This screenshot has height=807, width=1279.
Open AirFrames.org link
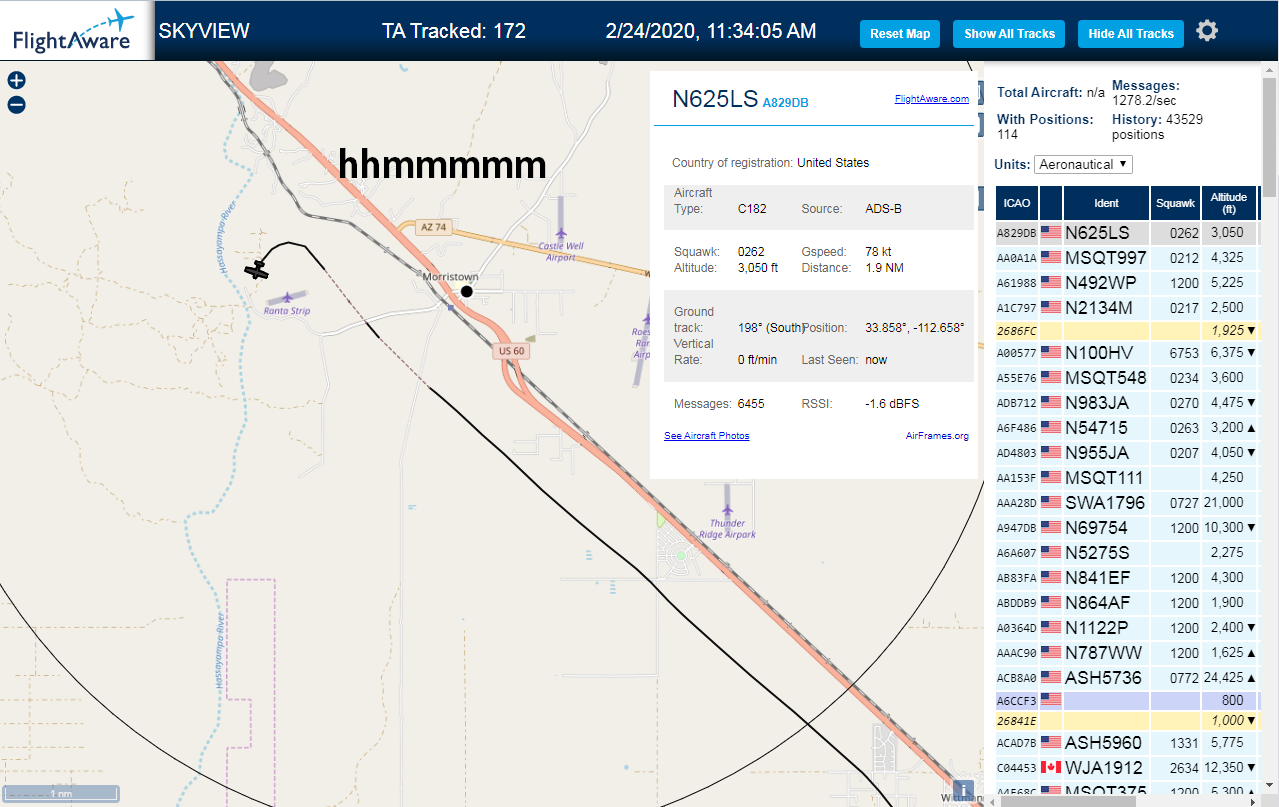937,436
